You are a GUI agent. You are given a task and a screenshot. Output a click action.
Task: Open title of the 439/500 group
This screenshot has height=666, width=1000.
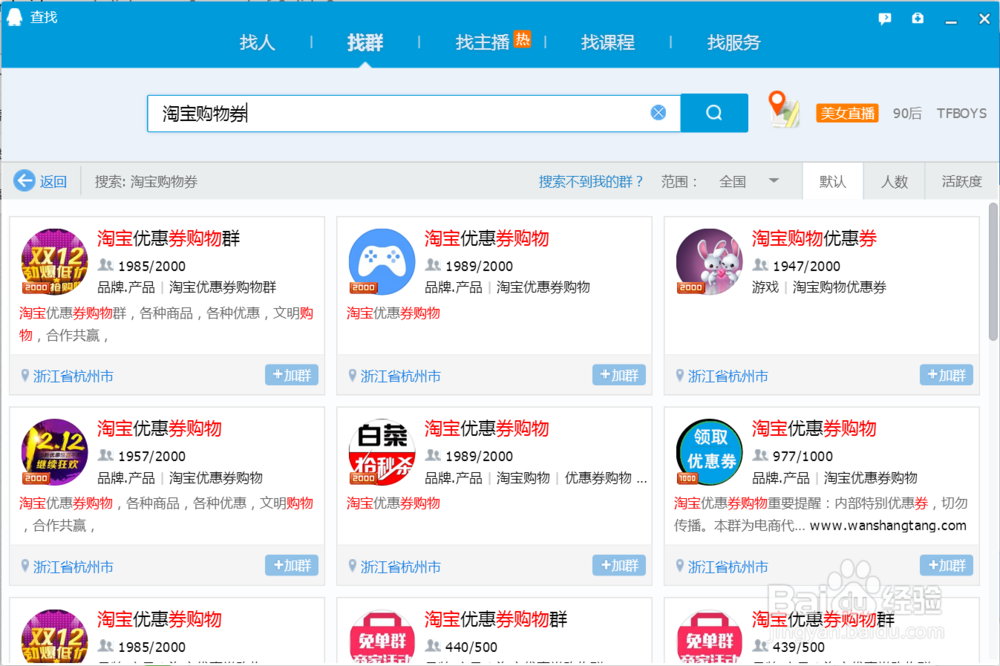click(x=823, y=619)
